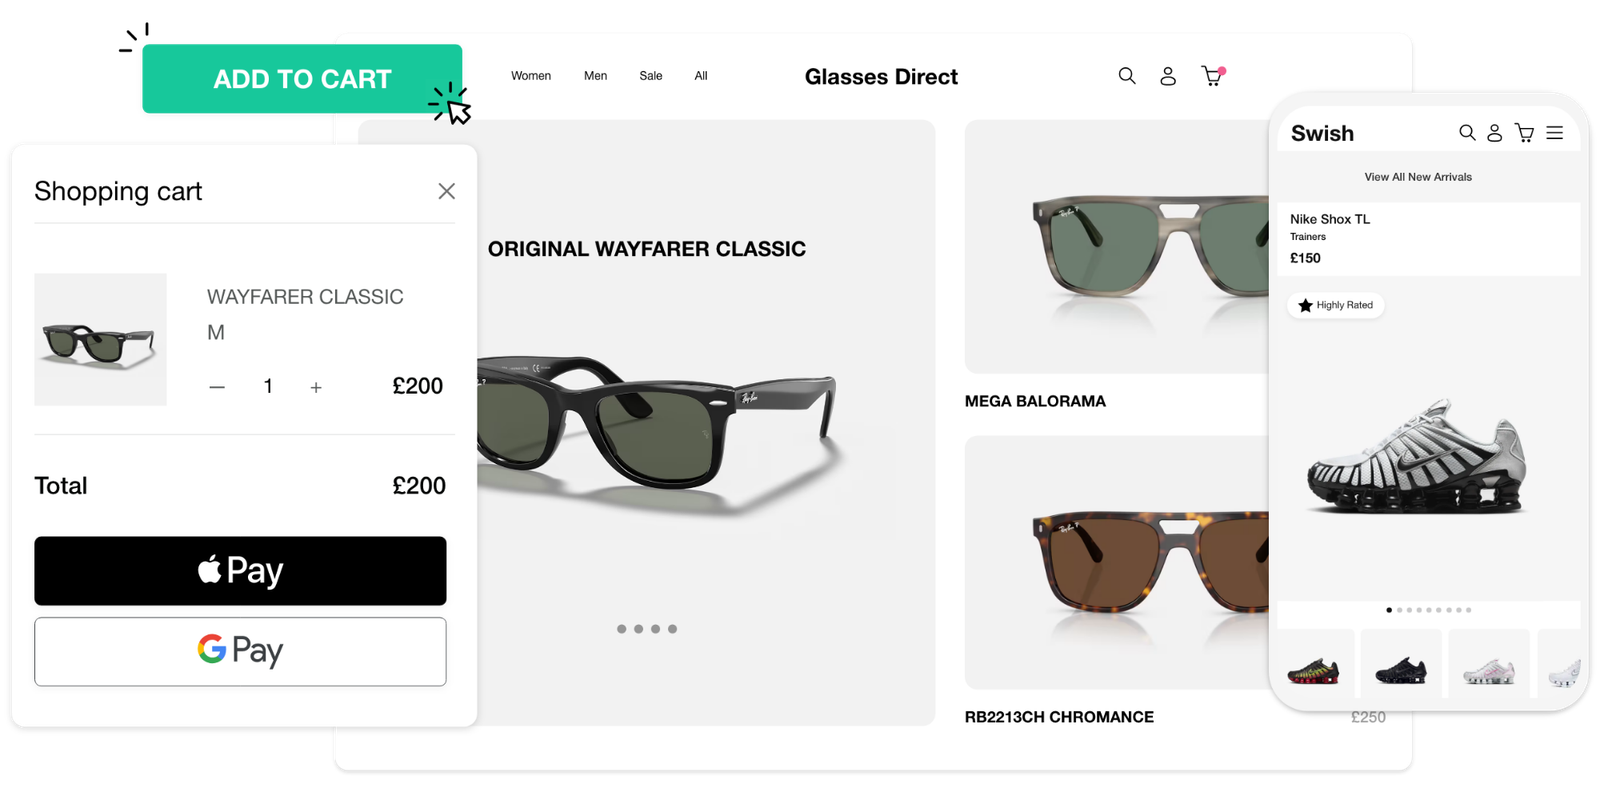Pay with the Apple Pay button

(240, 571)
